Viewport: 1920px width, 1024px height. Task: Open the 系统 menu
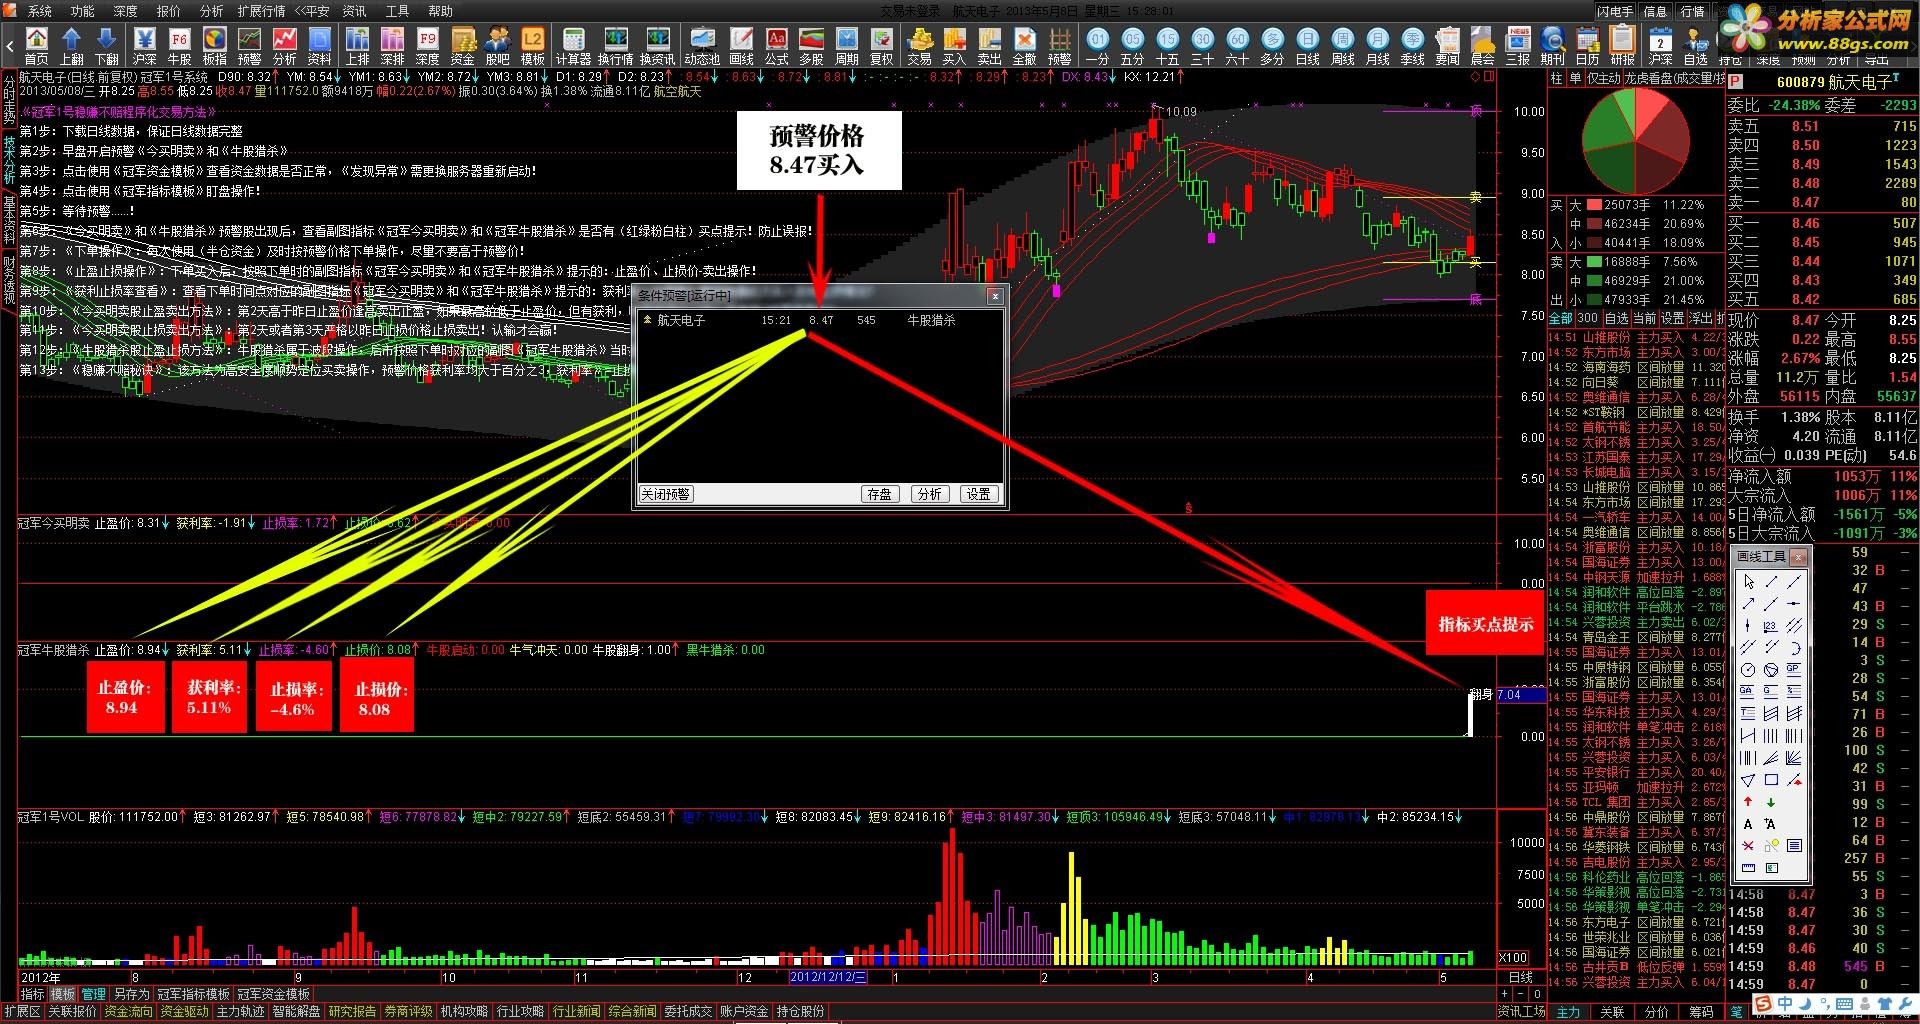[x=40, y=11]
